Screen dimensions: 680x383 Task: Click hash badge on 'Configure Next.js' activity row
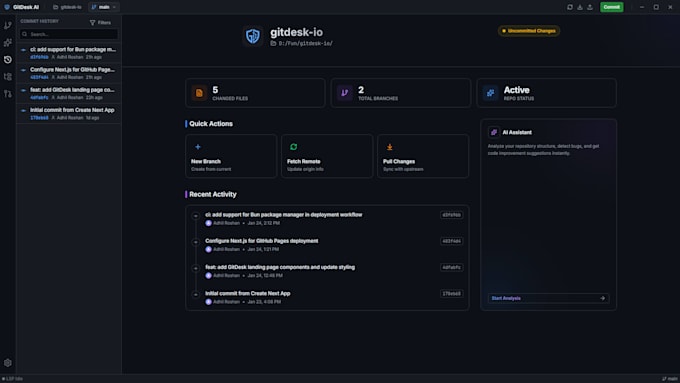click(451, 241)
